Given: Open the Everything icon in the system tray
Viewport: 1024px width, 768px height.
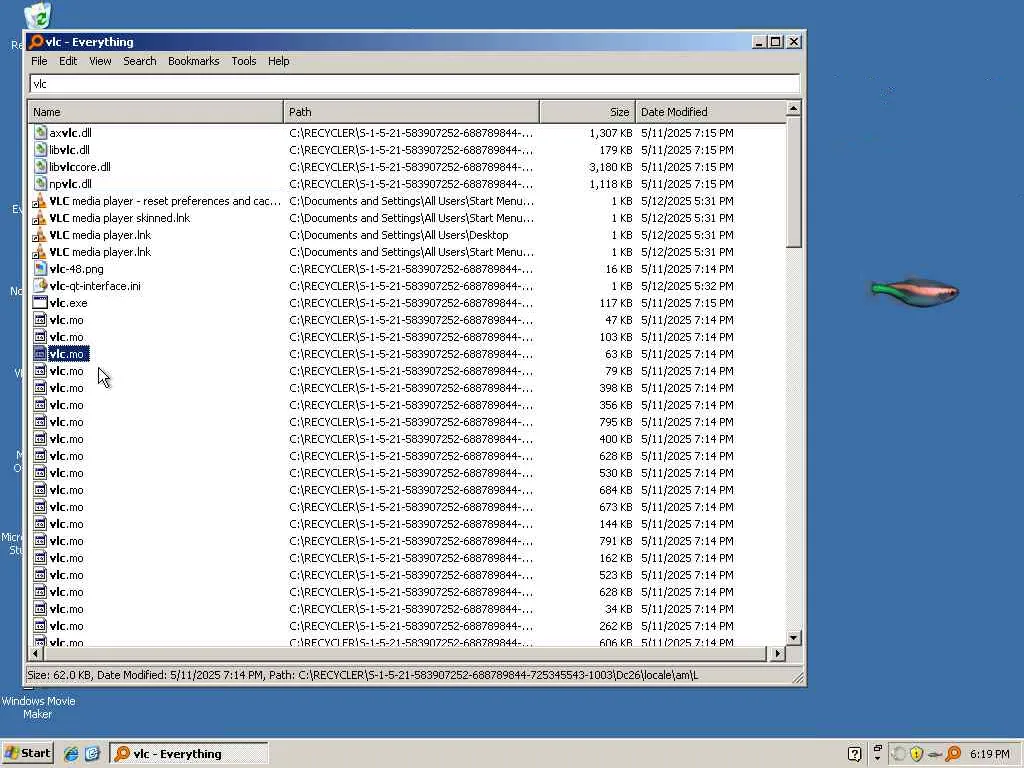Looking at the screenshot, I should [953, 754].
